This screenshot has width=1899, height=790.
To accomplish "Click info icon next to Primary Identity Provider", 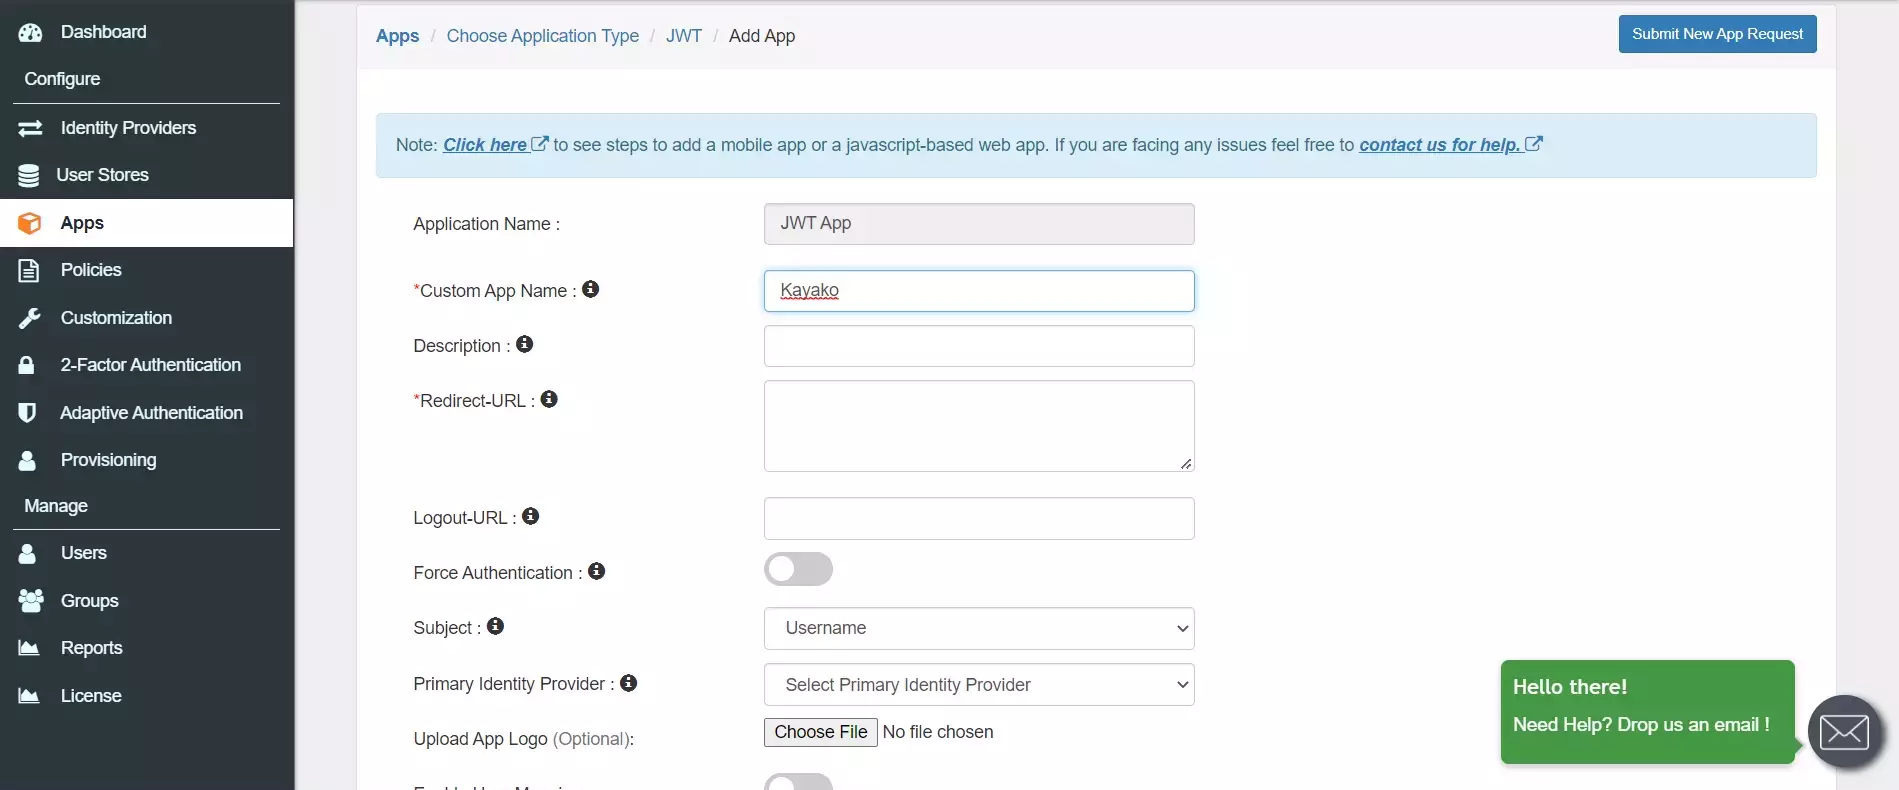I will (629, 683).
